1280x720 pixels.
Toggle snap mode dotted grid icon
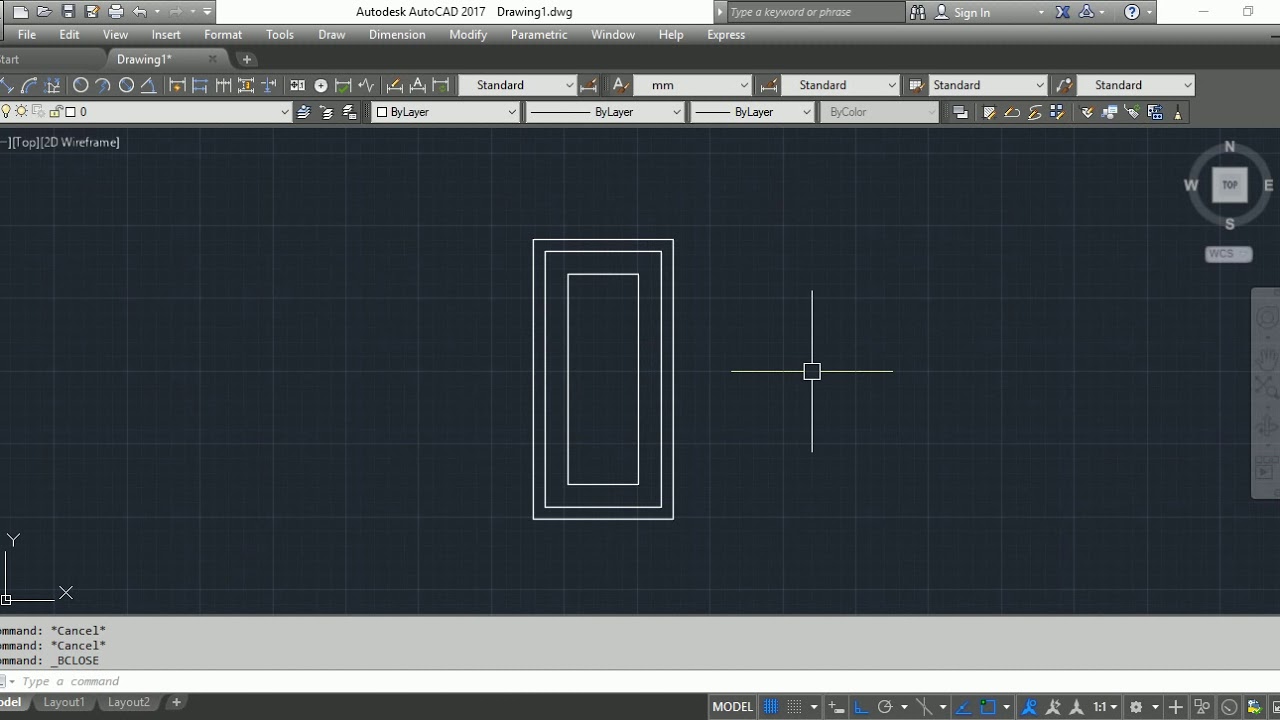coord(794,706)
